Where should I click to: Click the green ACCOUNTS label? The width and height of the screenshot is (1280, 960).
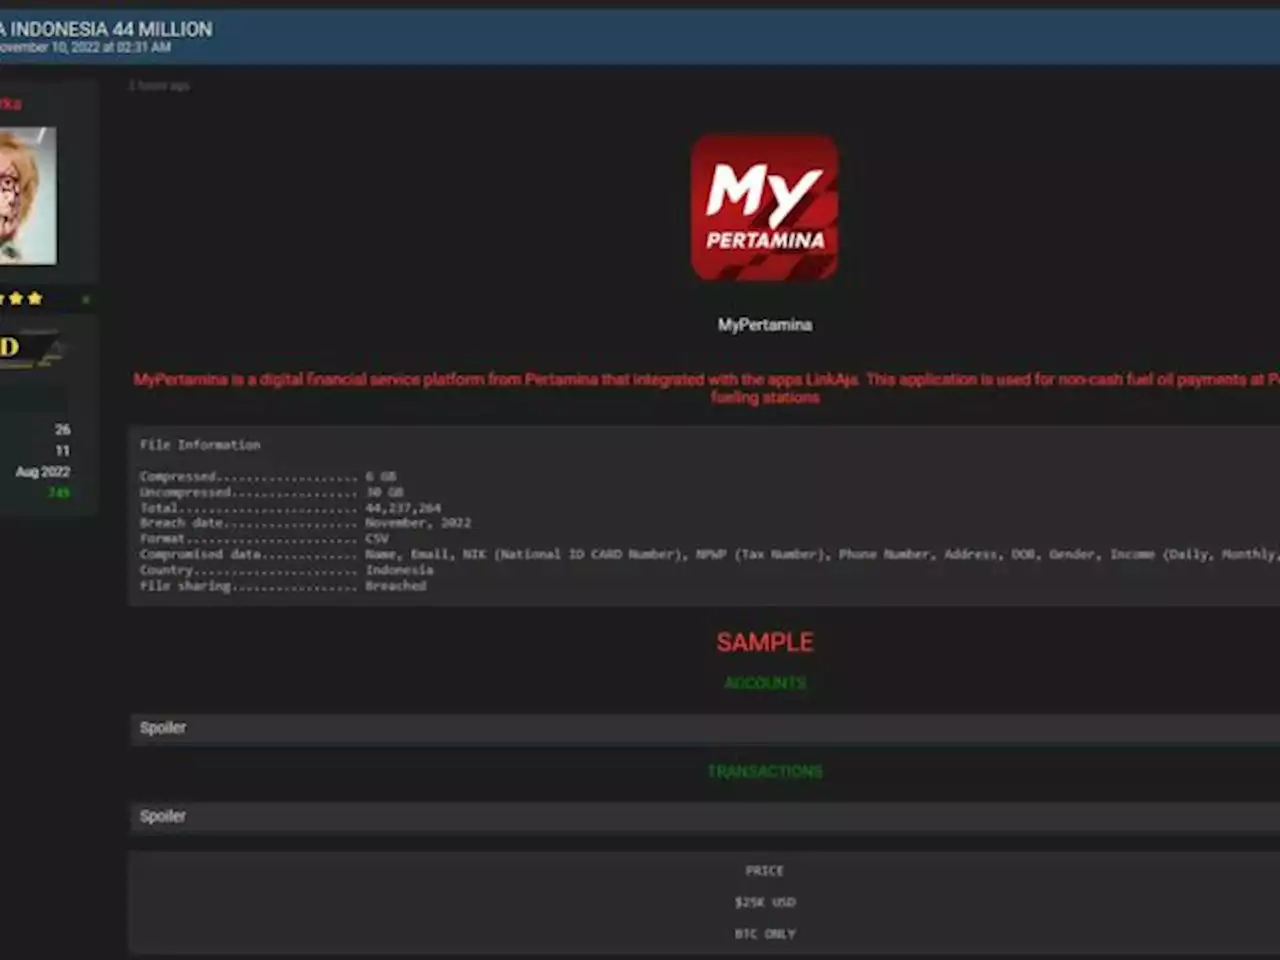tap(765, 683)
